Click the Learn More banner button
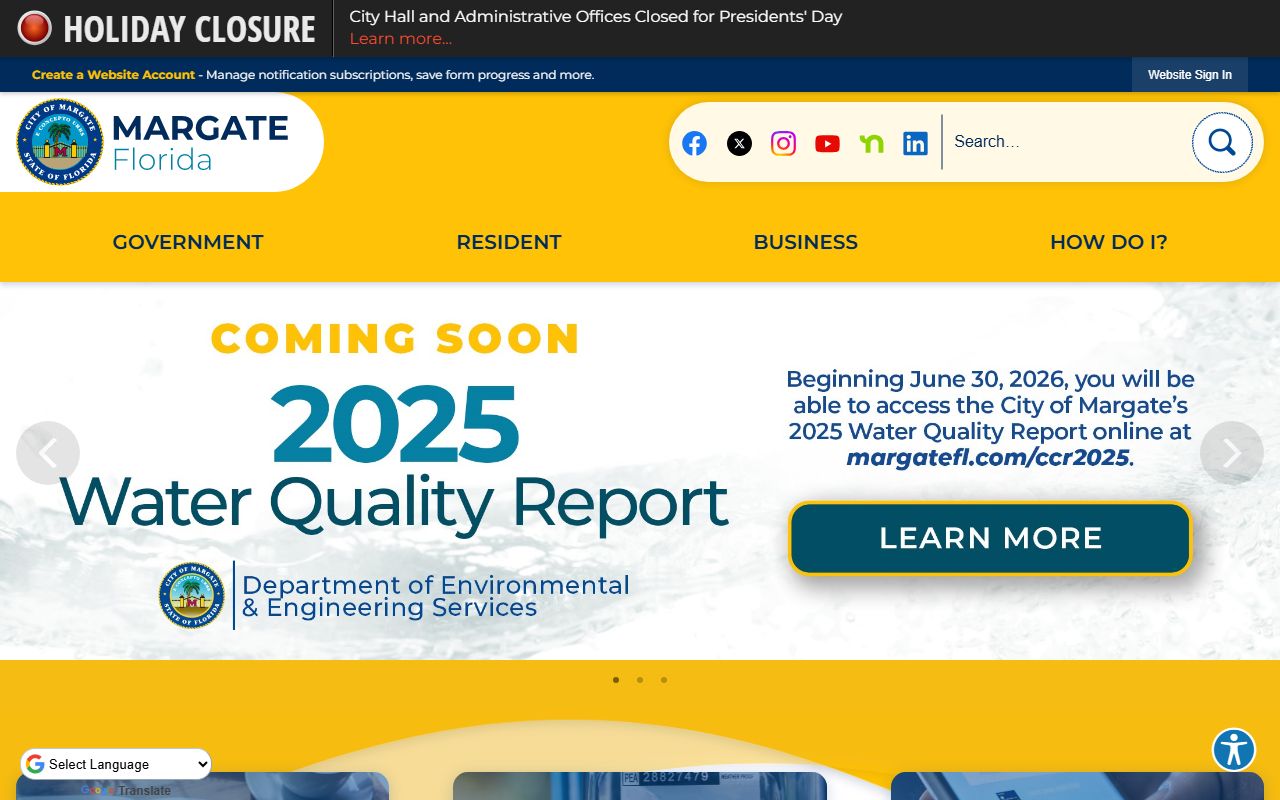Viewport: 1280px width, 800px height. tap(990, 538)
